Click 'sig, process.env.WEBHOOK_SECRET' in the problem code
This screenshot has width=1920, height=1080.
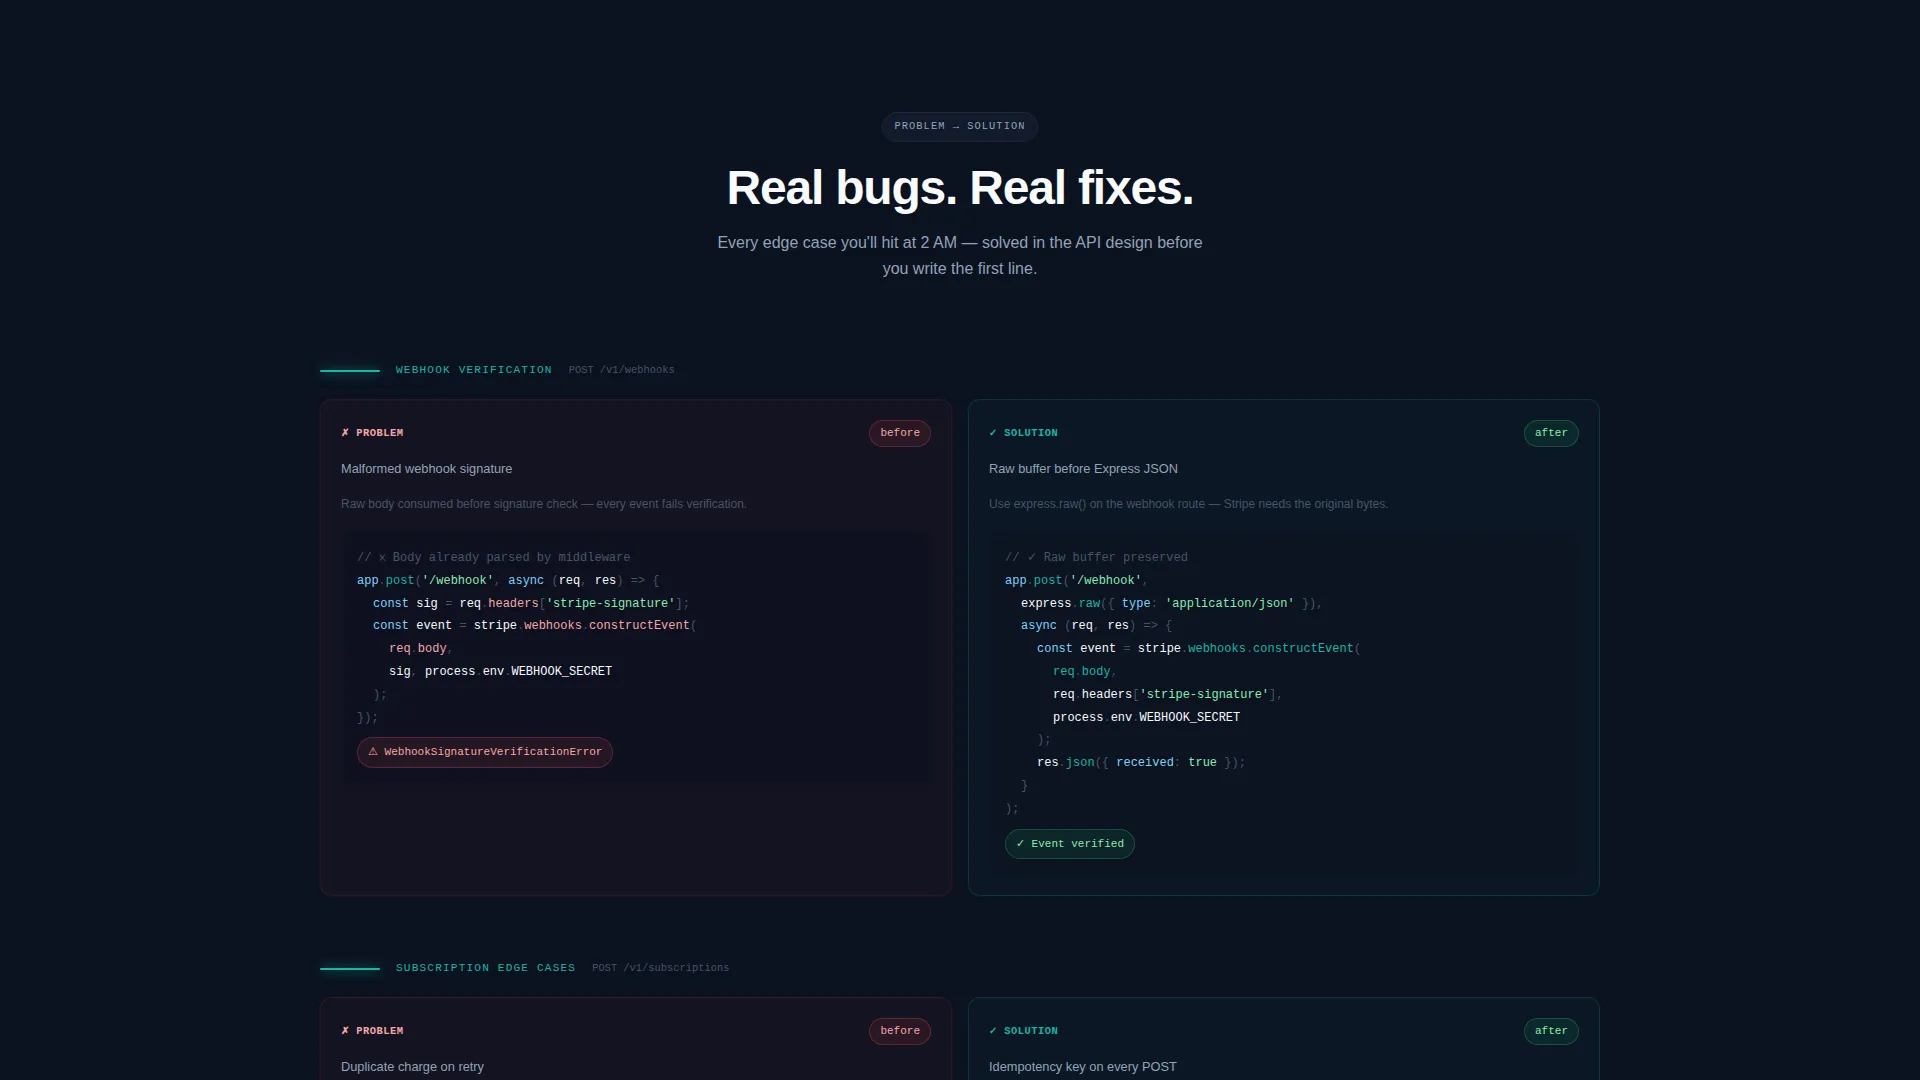coord(501,672)
